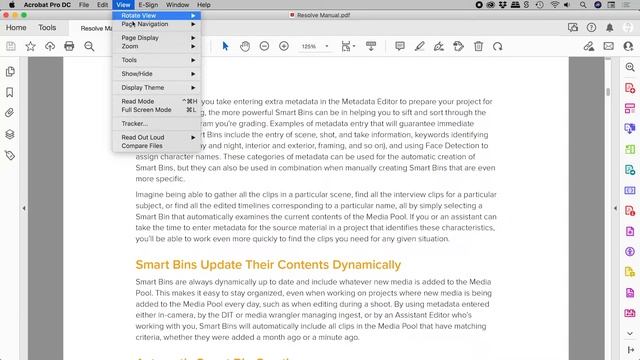Viewport: 640px width, 360px height.
Task: Click the scrolling mode icon
Action: tap(371, 46)
